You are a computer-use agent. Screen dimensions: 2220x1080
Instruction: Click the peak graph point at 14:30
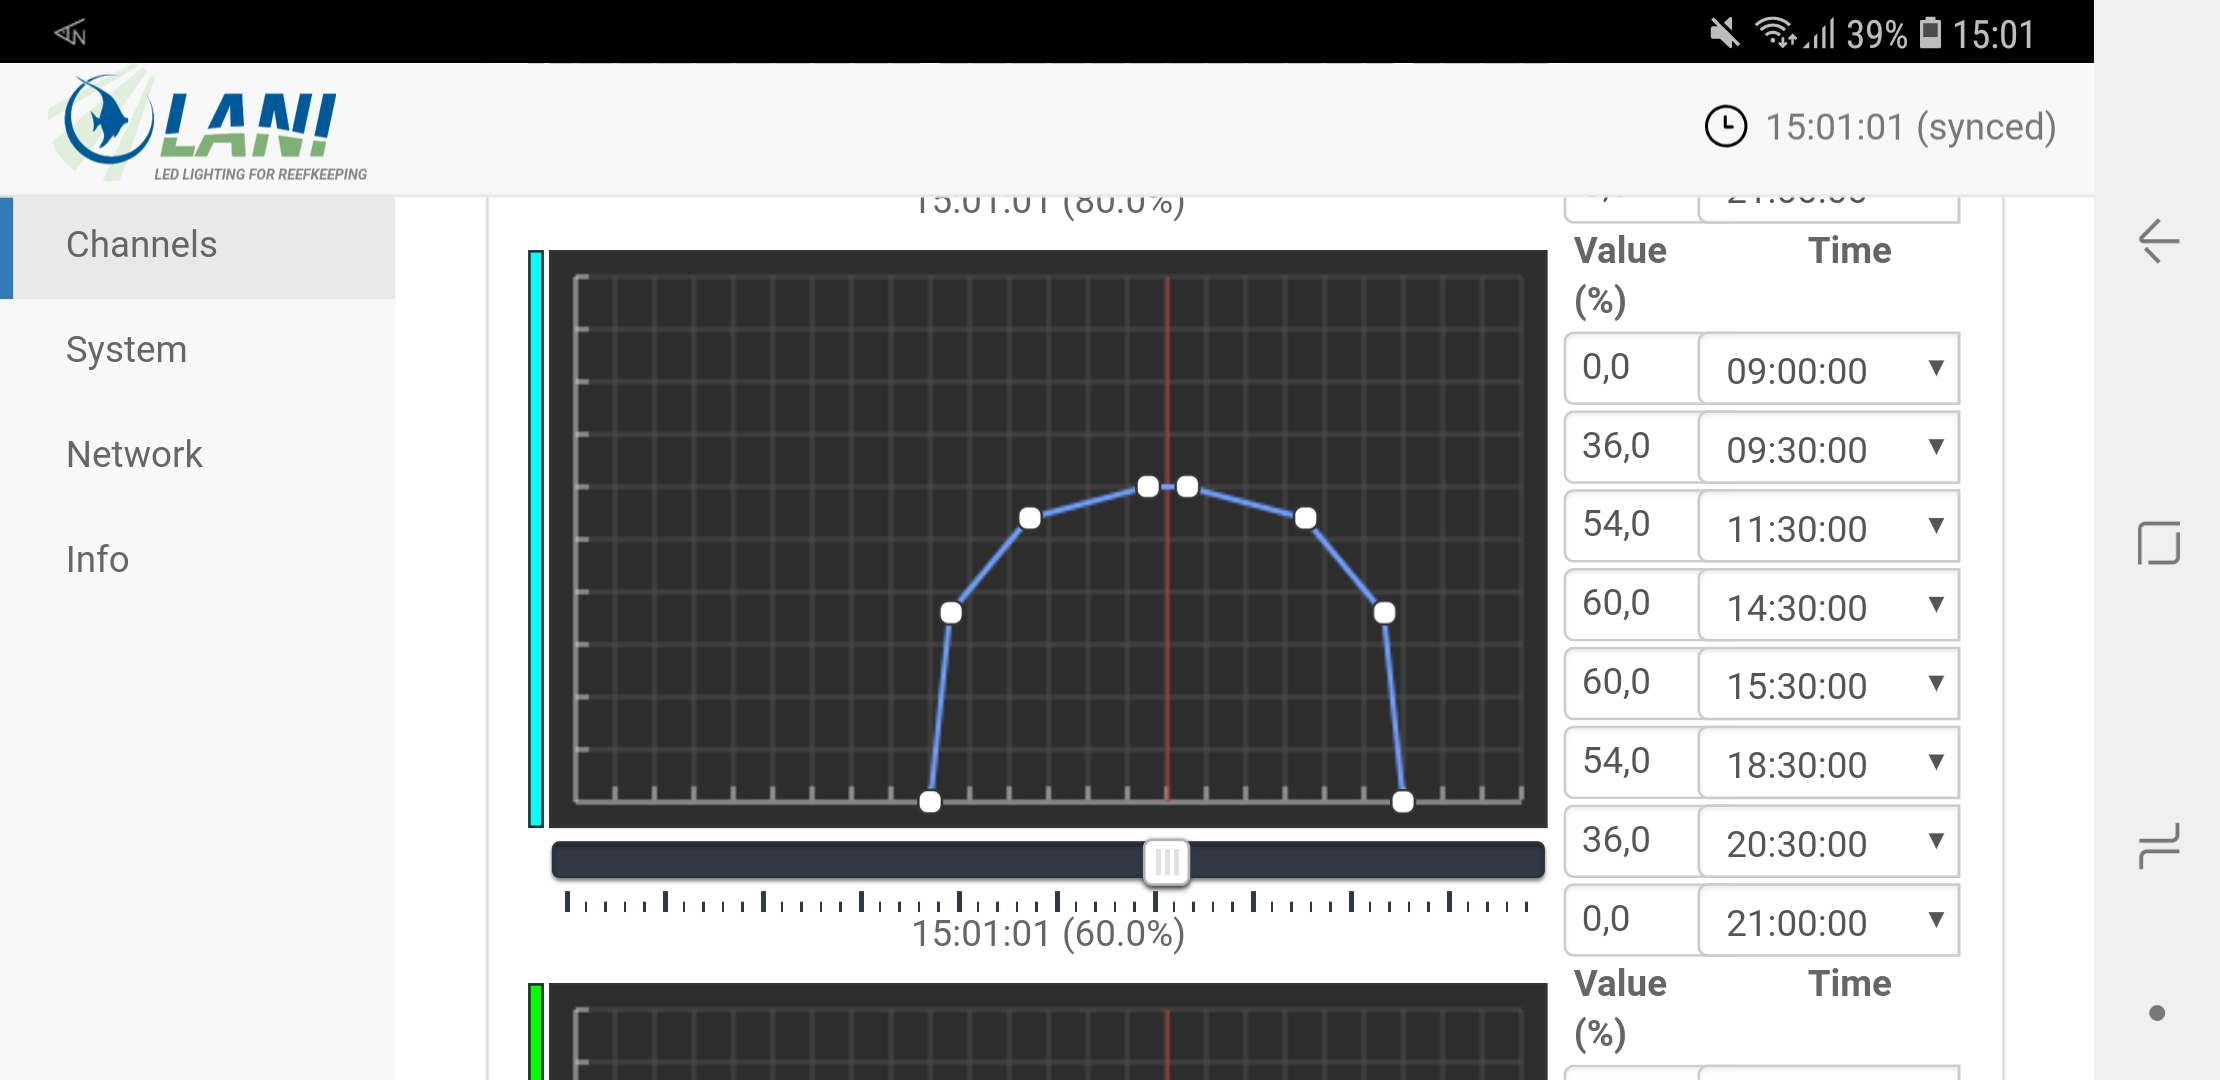[x=1148, y=487]
